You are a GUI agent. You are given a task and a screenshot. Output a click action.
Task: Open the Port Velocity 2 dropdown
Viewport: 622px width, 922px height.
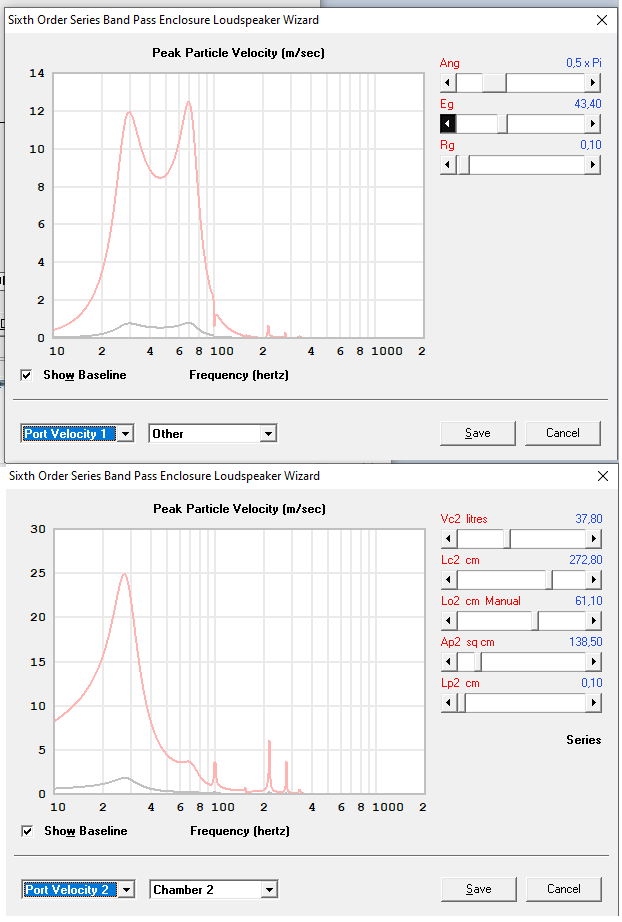(126, 890)
